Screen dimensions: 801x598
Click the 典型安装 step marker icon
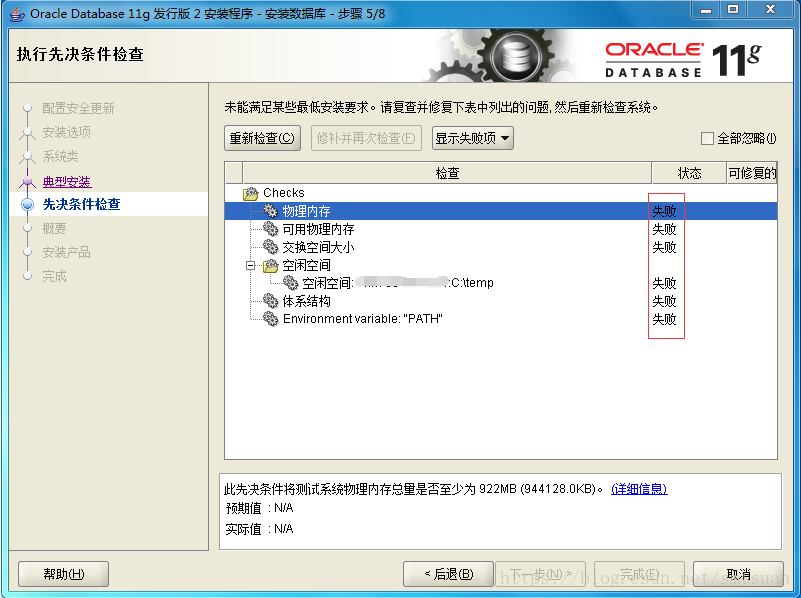point(28,181)
